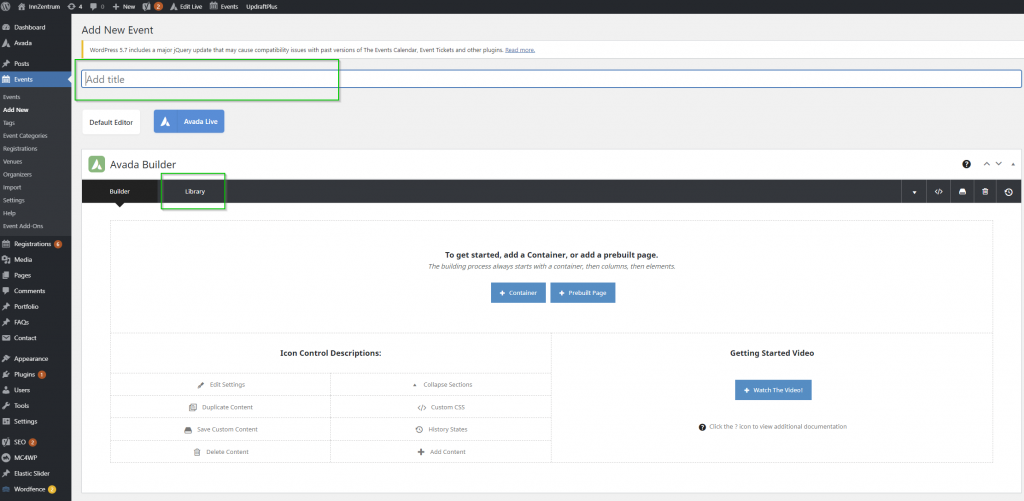1024x501 pixels.
Task: Add a new Container
Action: click(x=518, y=293)
